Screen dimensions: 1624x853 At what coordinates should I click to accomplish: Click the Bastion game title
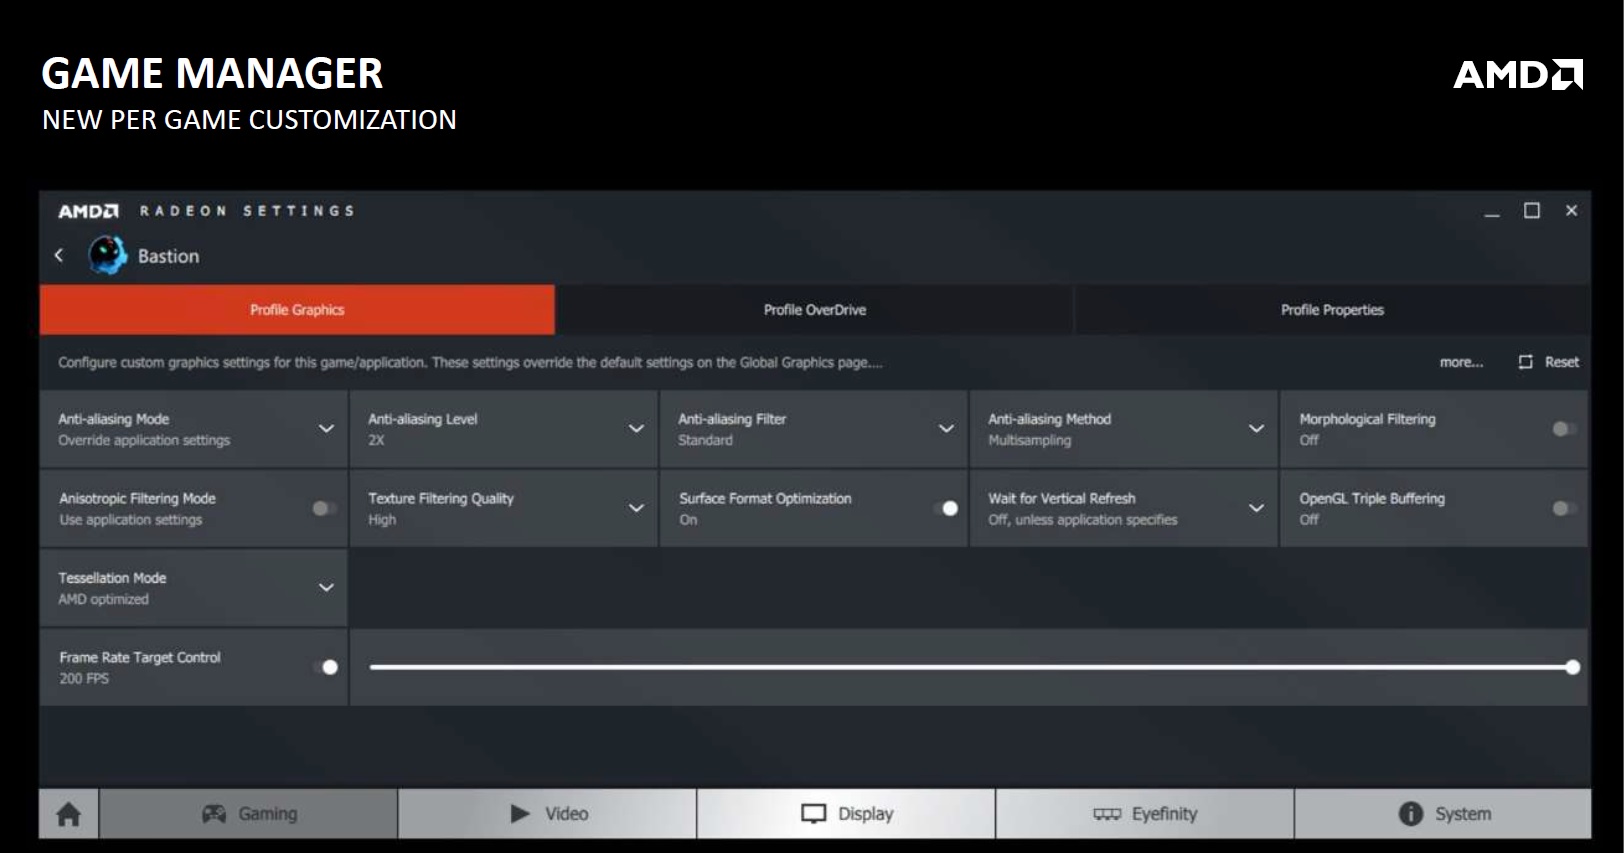168,256
